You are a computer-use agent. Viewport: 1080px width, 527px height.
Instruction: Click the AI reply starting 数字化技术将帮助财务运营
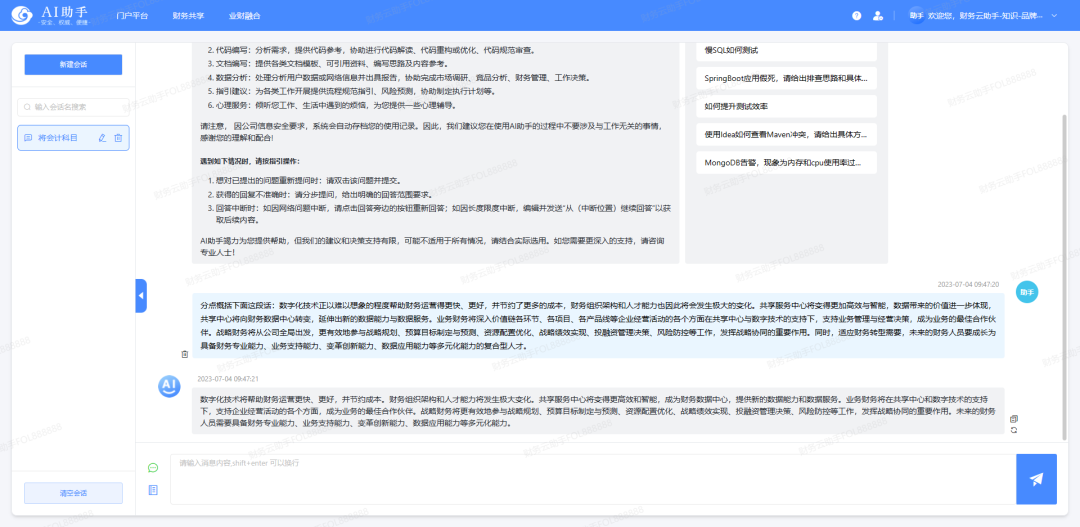598,411
